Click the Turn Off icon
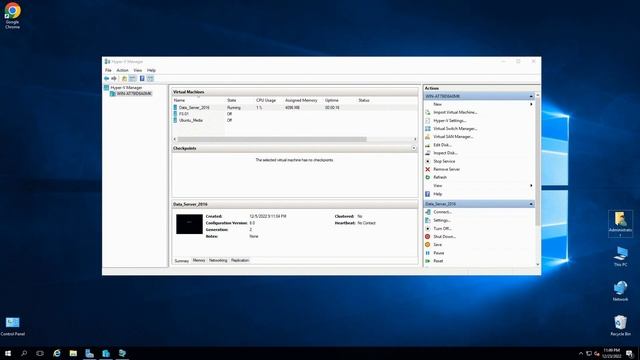Viewport: 640px width, 360px height. 428,229
